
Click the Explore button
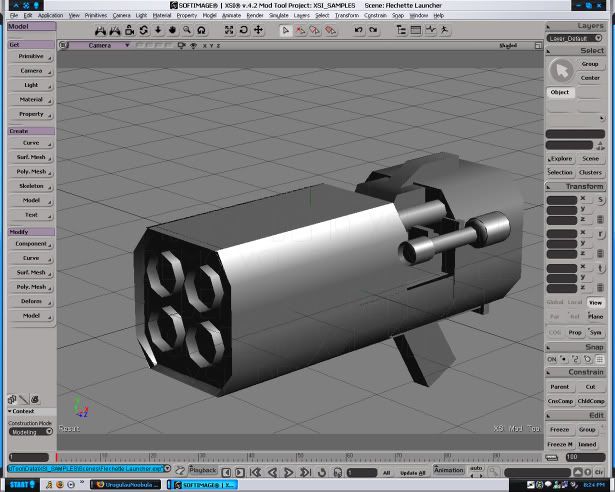(x=561, y=159)
